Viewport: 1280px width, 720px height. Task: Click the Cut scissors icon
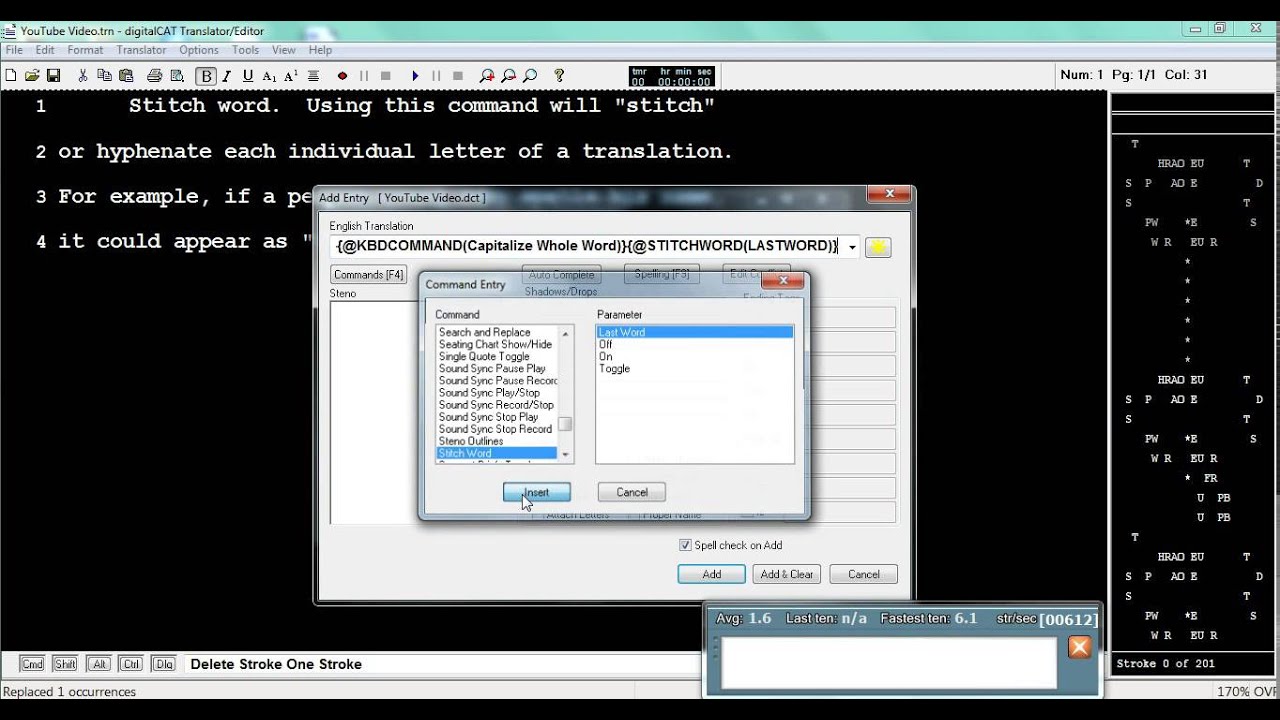(82, 76)
